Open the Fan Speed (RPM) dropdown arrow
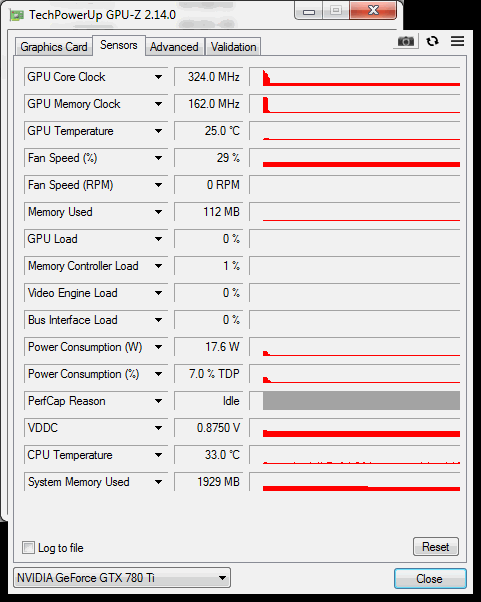Viewport: 481px width, 602px height. tap(159, 185)
